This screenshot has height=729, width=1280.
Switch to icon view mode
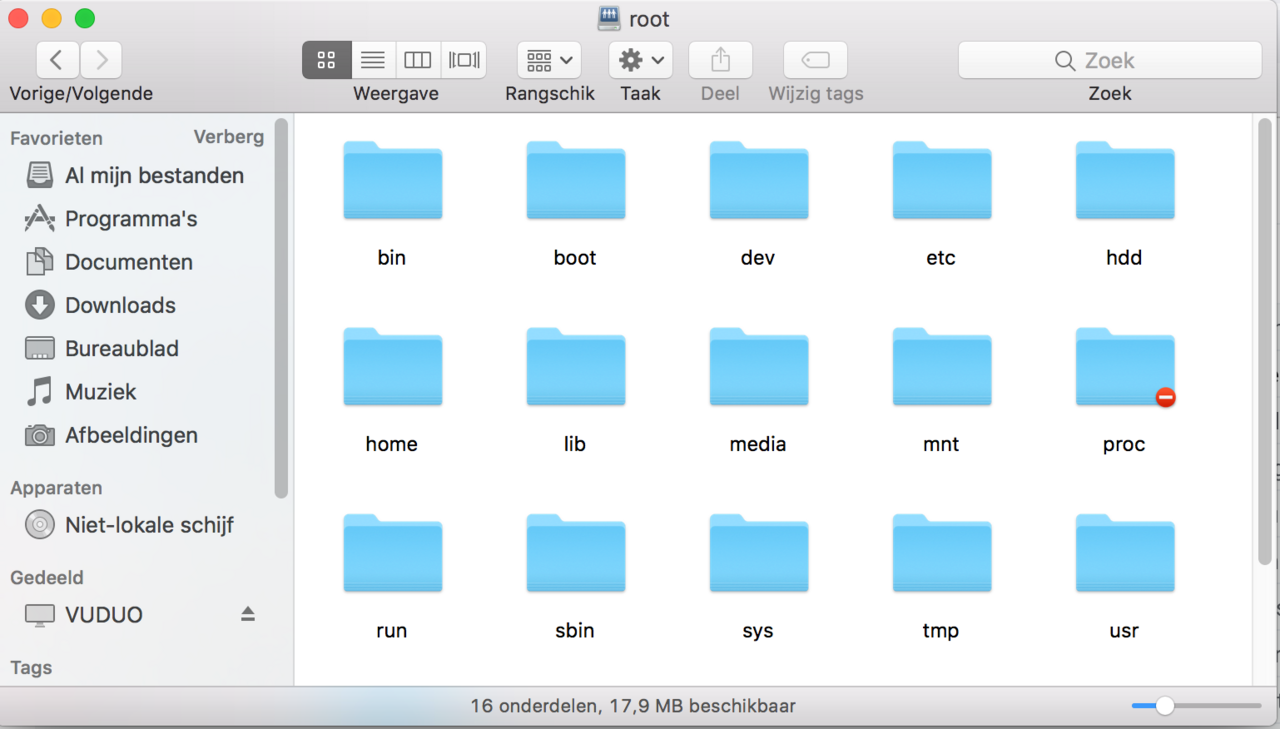[327, 60]
